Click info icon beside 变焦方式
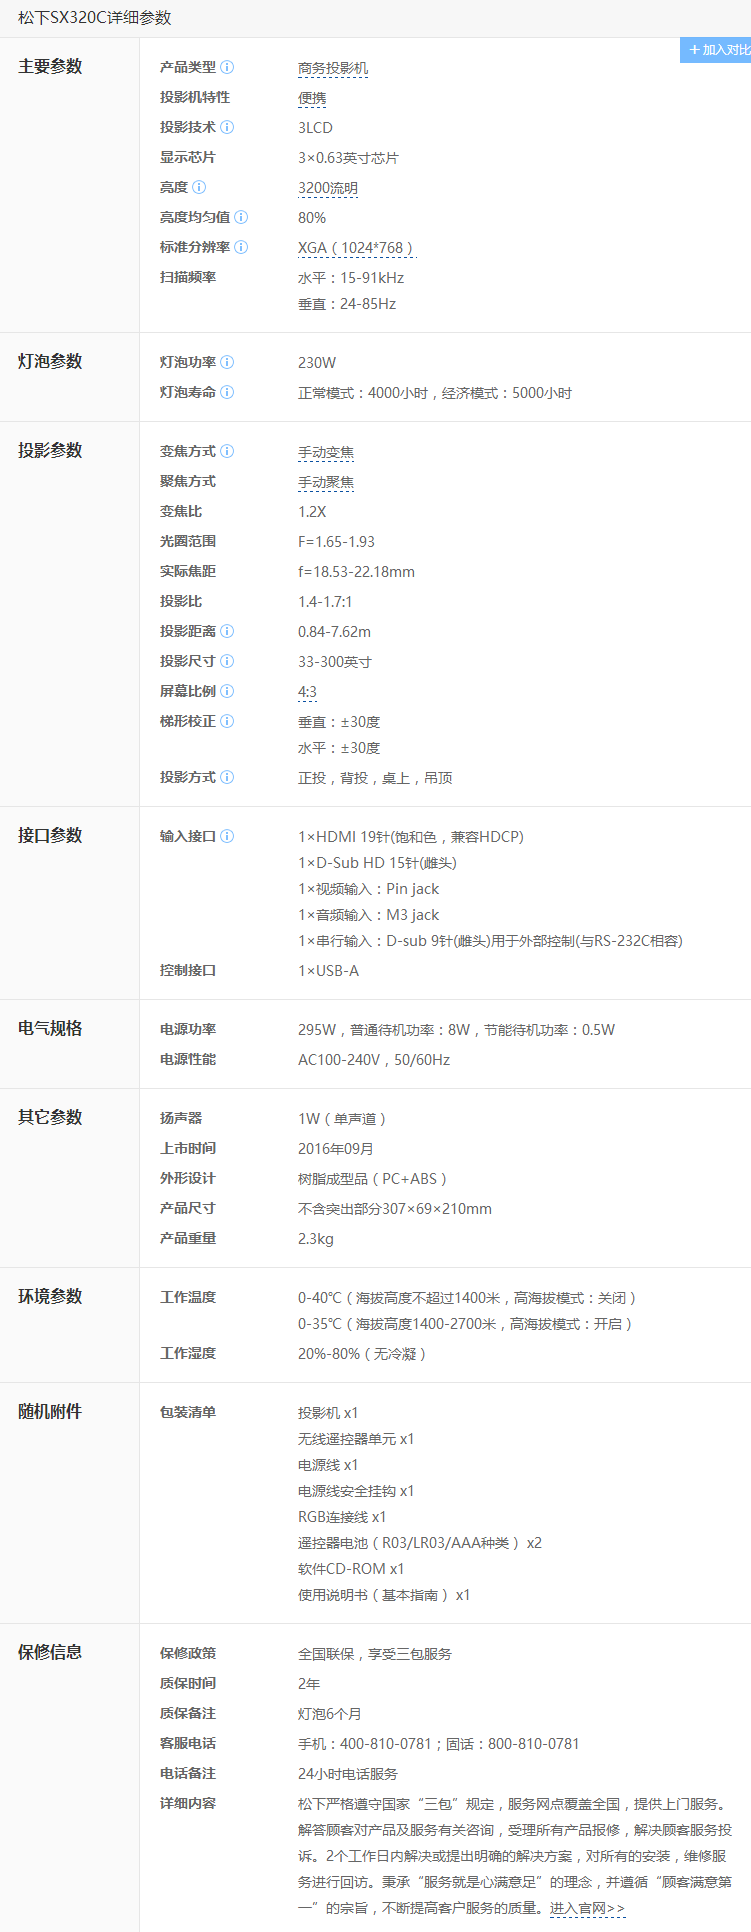Image resolution: width=751 pixels, height=1932 pixels. click(x=227, y=451)
